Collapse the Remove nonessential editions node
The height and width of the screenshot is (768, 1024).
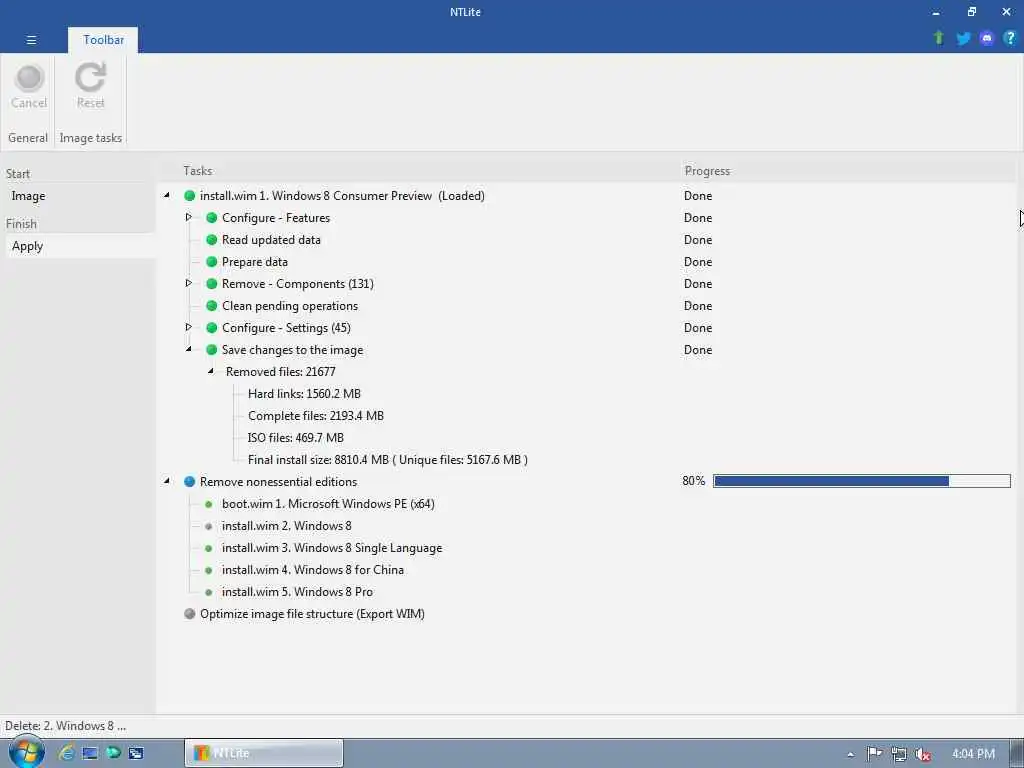coord(167,481)
